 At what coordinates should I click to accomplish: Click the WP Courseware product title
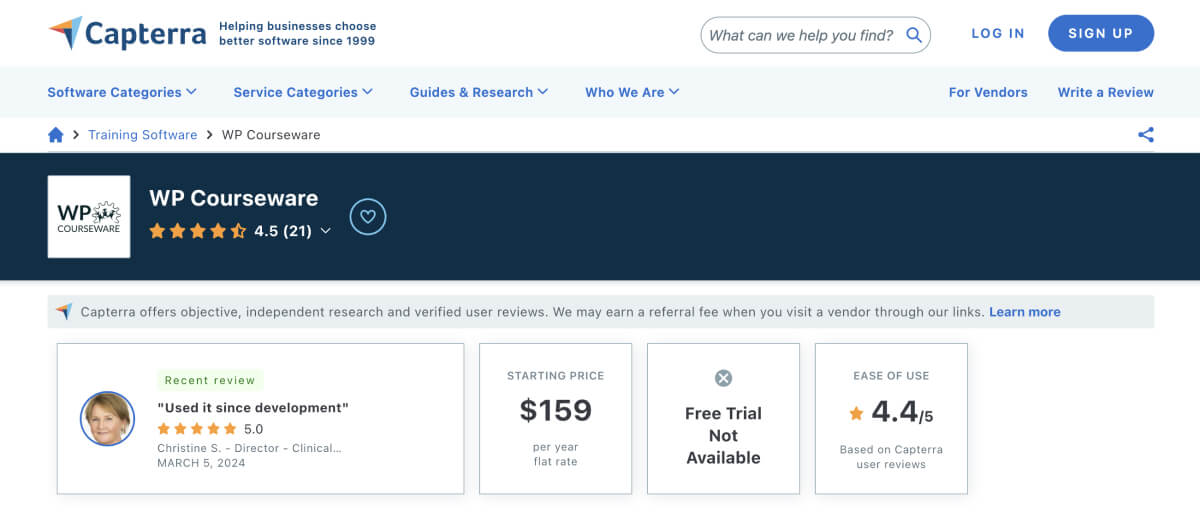click(234, 198)
